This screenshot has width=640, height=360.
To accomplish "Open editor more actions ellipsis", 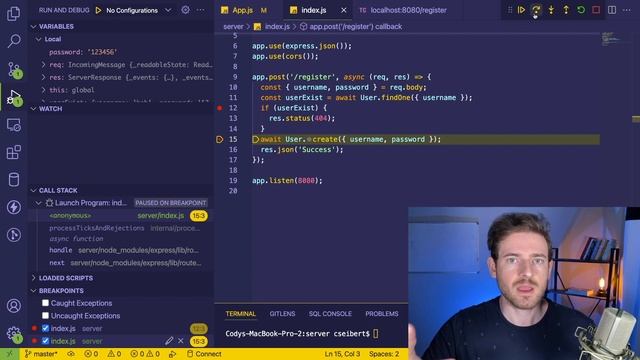I will [627, 10].
